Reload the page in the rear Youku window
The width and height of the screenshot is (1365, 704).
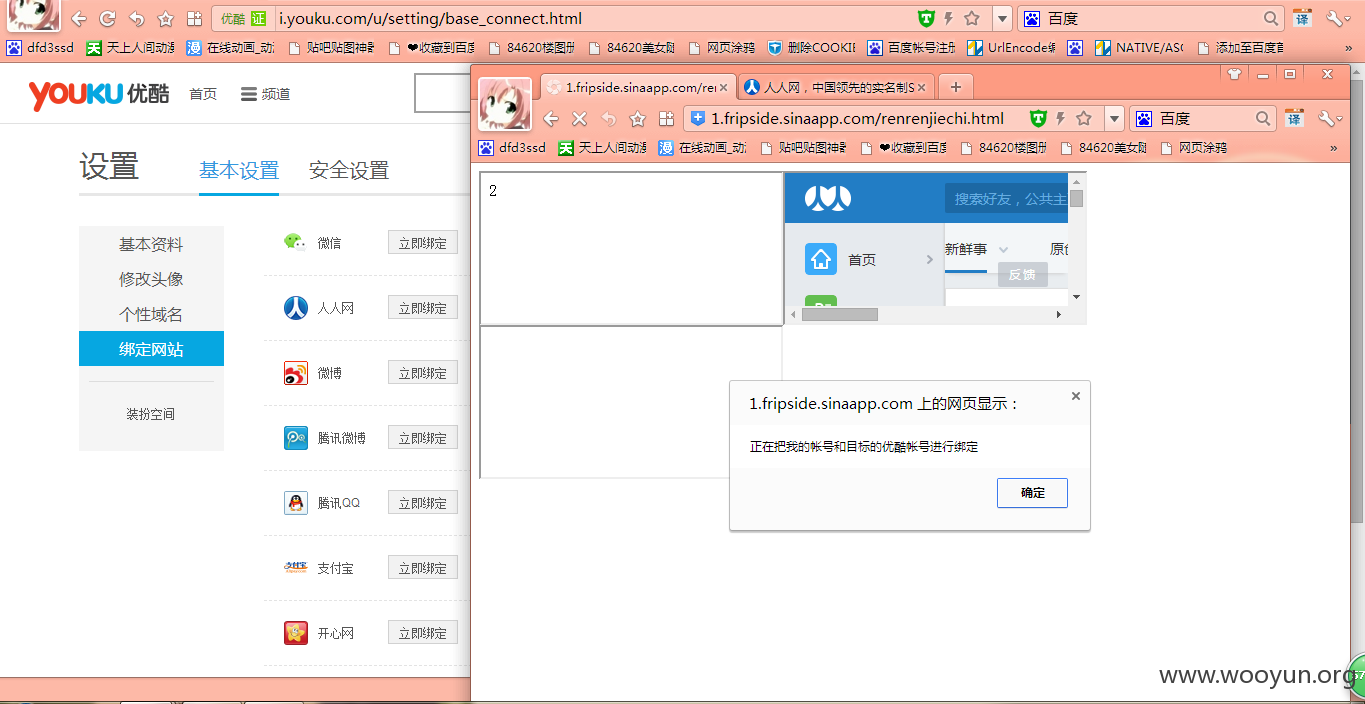tap(107, 18)
